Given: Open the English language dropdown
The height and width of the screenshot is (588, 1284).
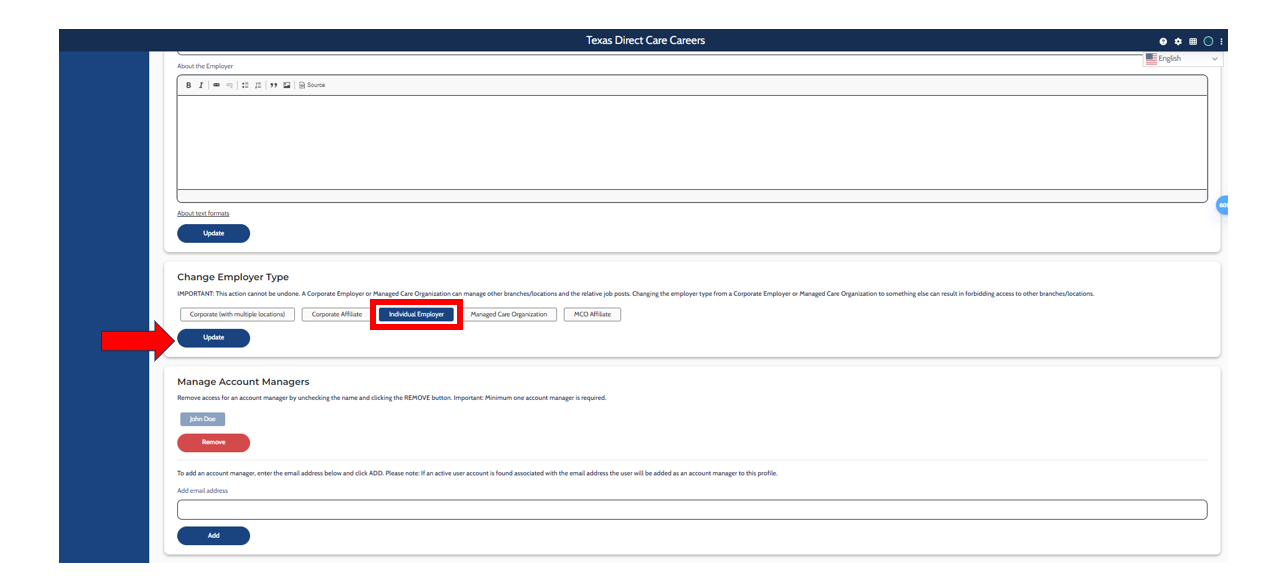Looking at the screenshot, I should click(1182, 59).
